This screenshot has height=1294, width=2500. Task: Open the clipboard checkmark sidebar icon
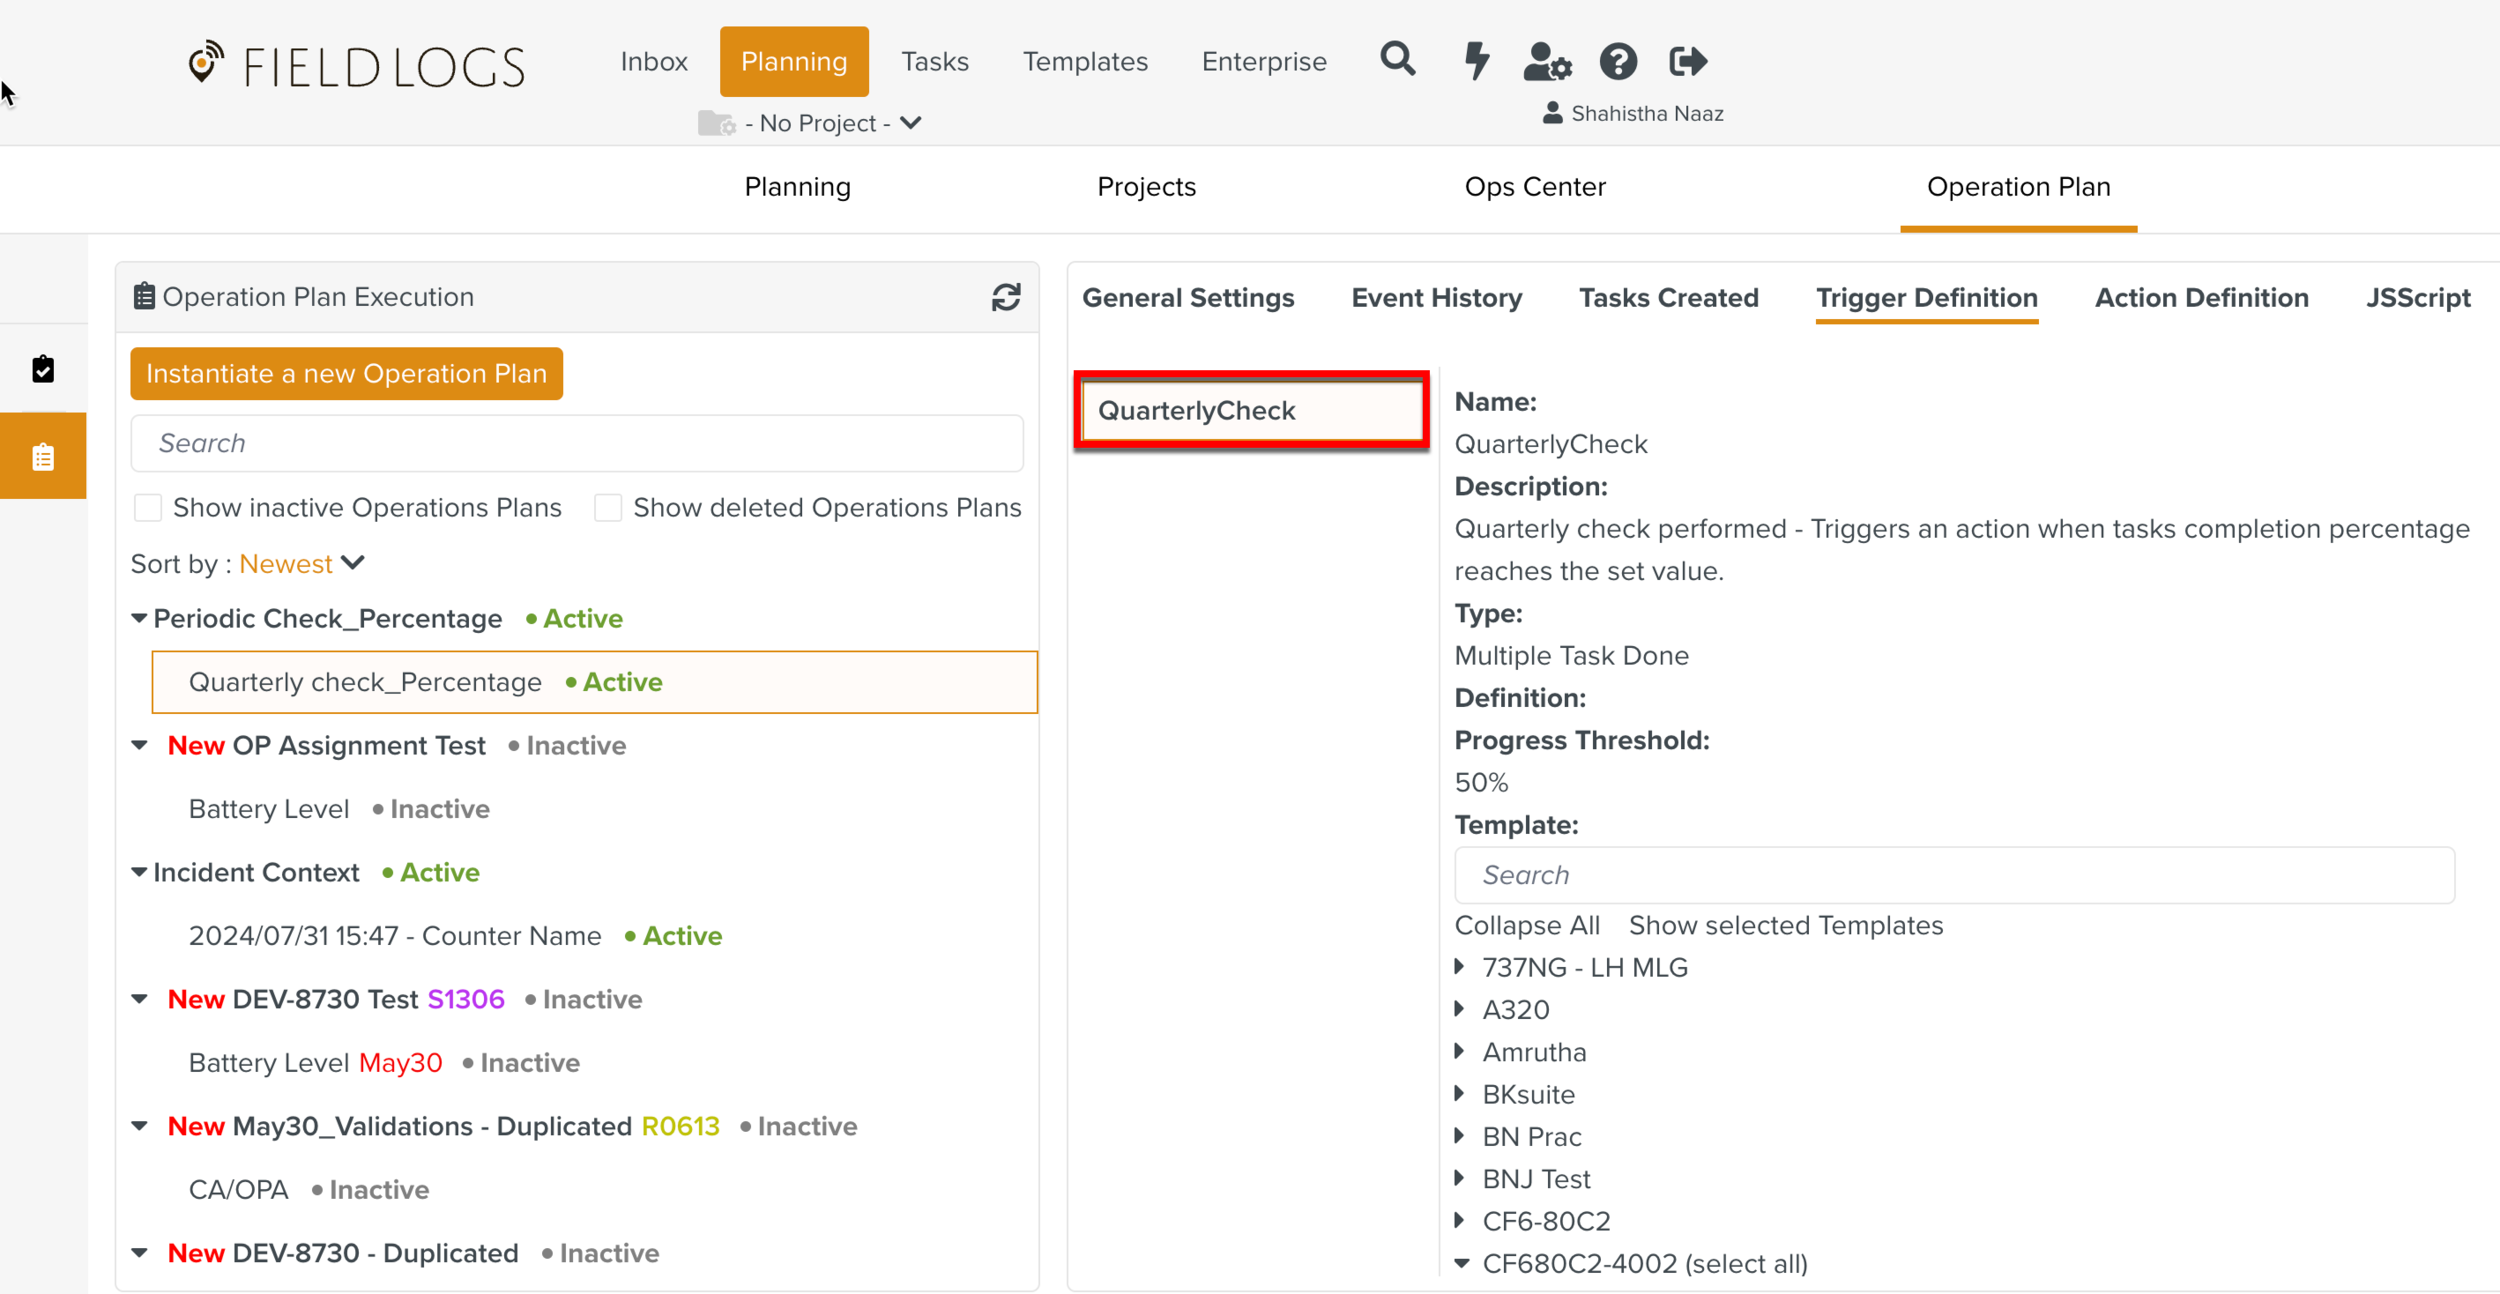(x=43, y=369)
